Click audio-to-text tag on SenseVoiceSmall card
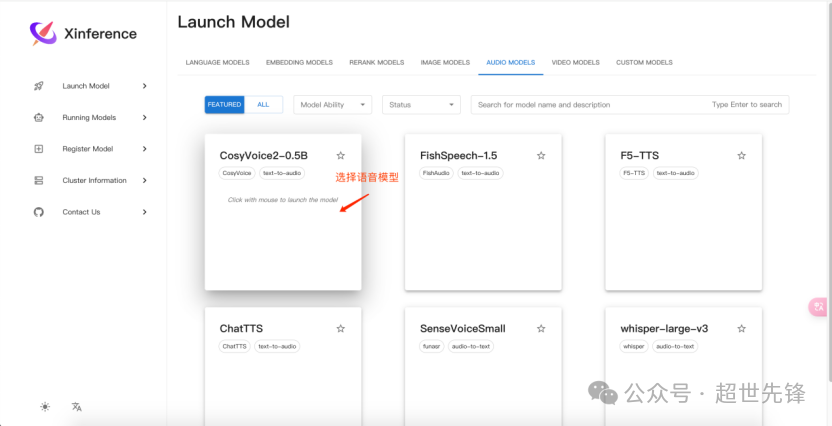 (x=471, y=346)
